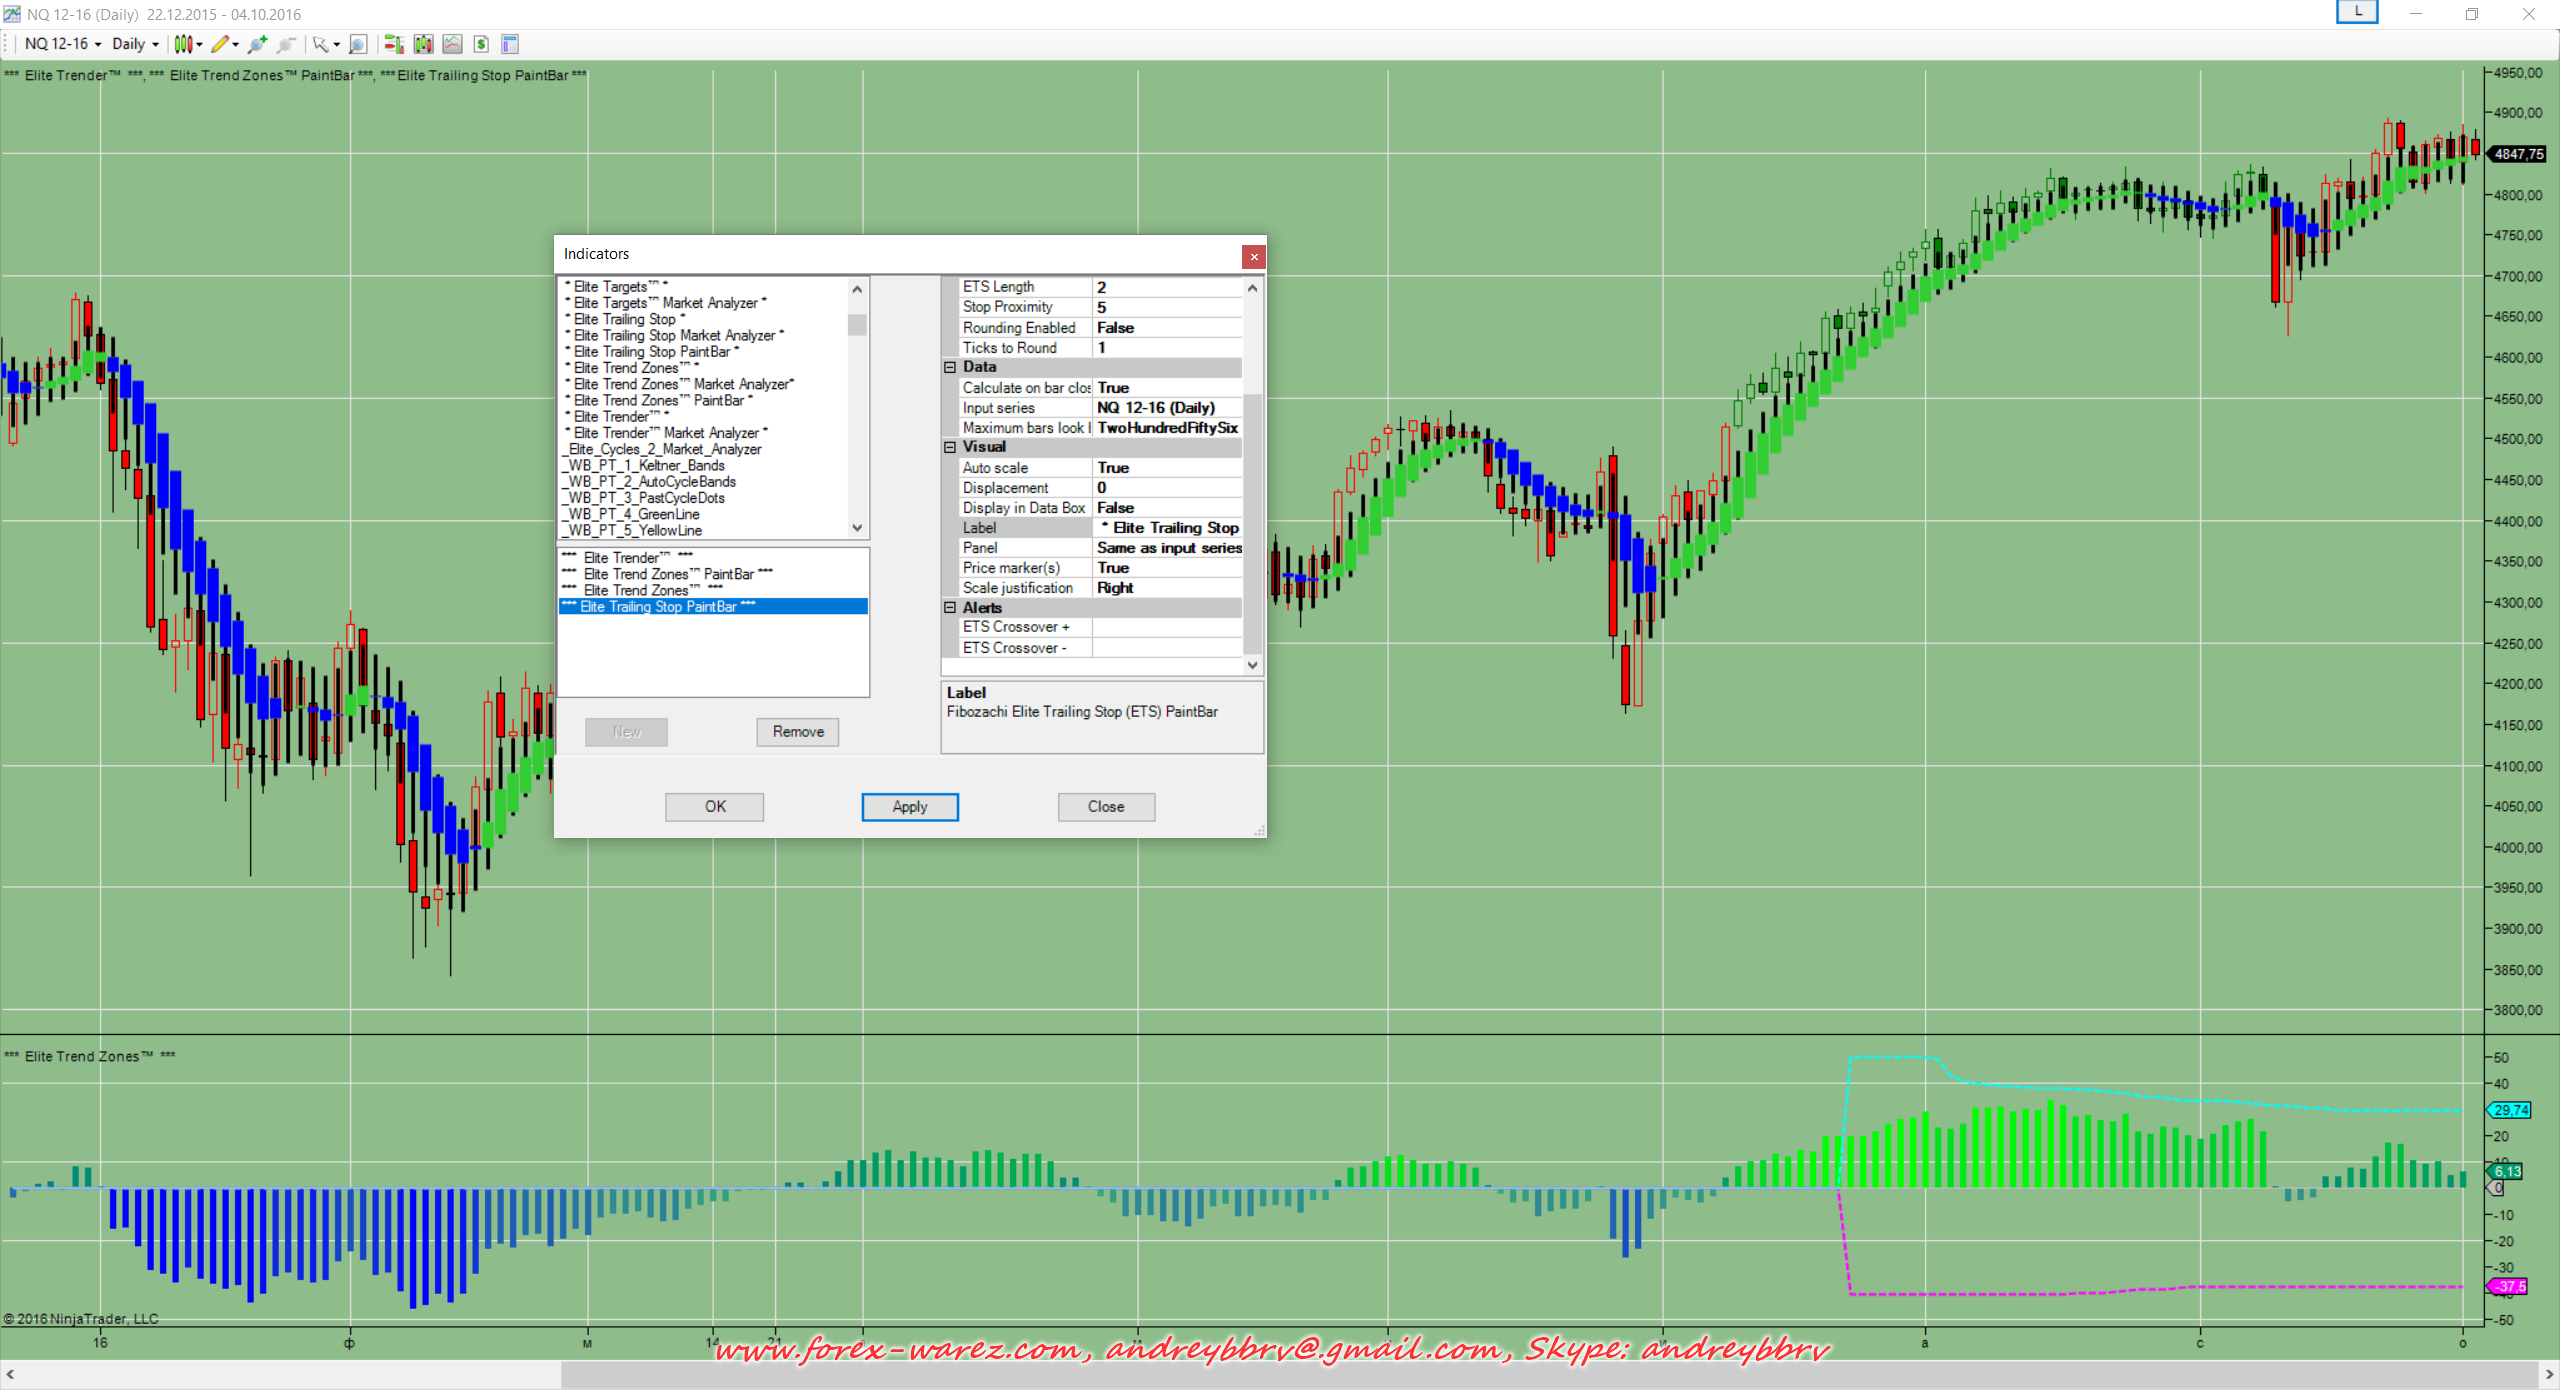Collapse the Alerts property section
Screen dimensions: 2560x1390
pyautogui.click(x=950, y=608)
